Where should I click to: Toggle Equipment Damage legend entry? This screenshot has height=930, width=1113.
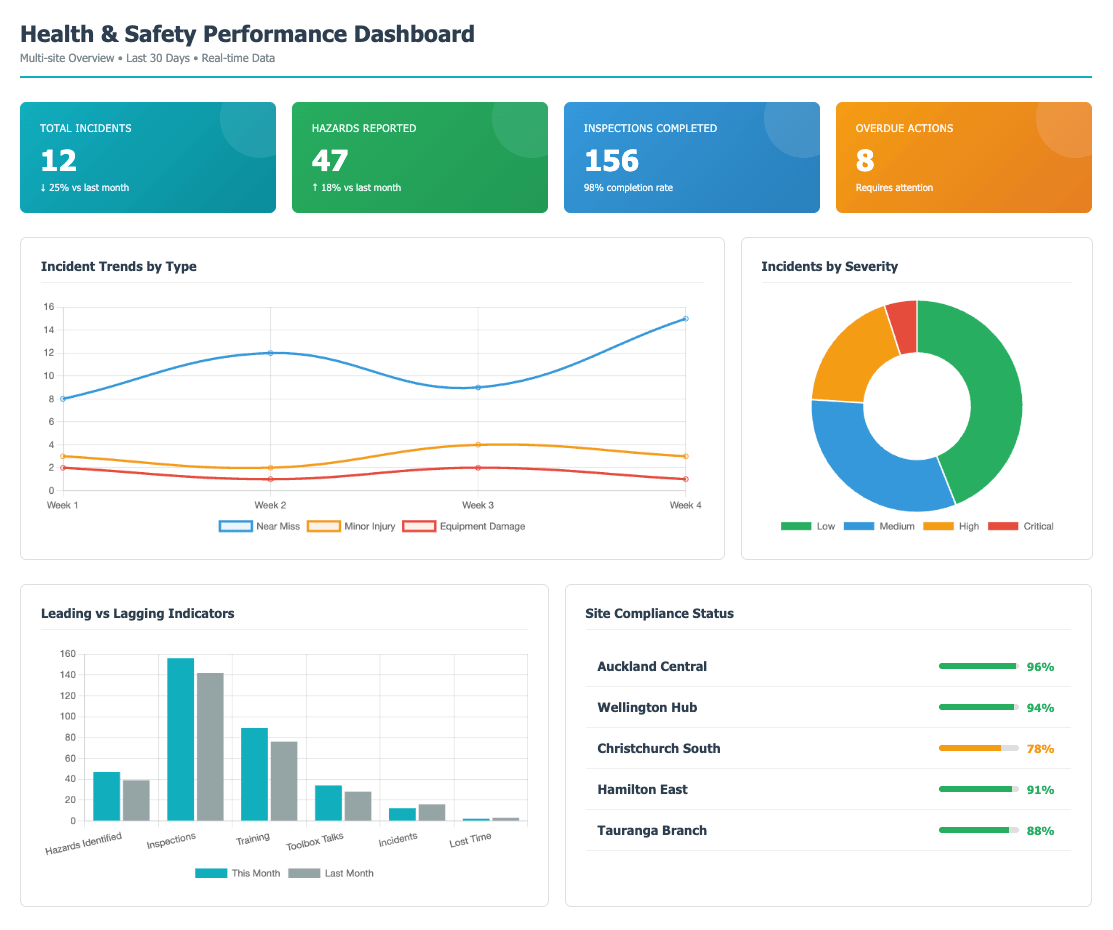pos(463,526)
